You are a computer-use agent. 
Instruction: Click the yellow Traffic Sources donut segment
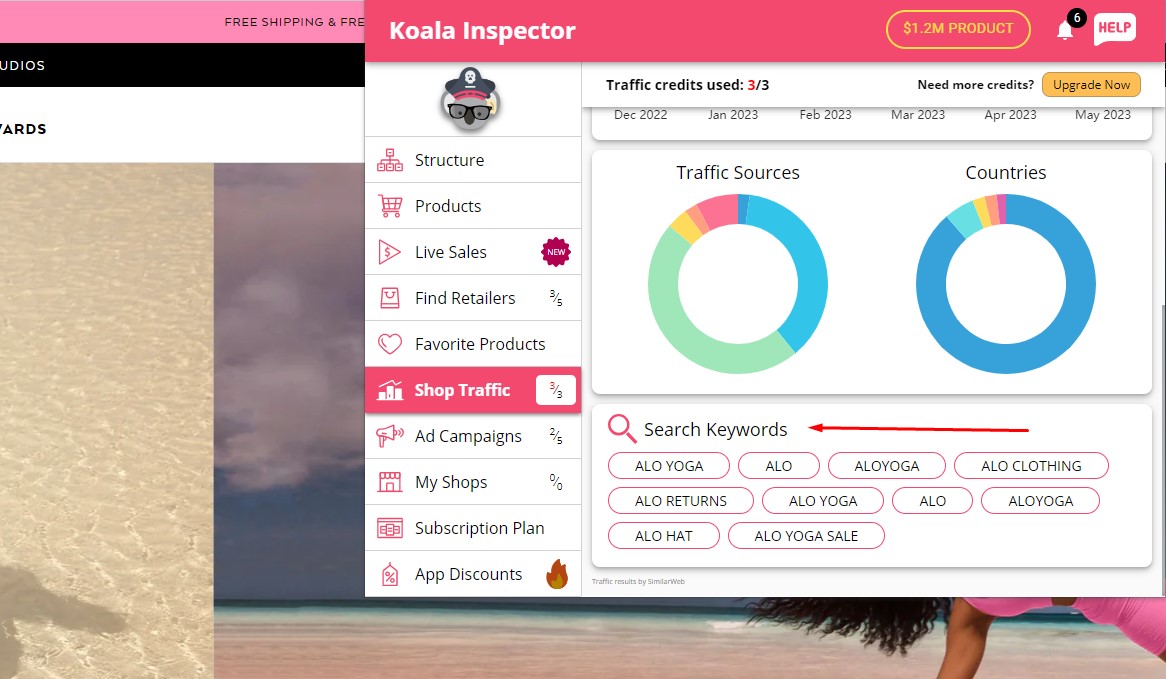[686, 229]
